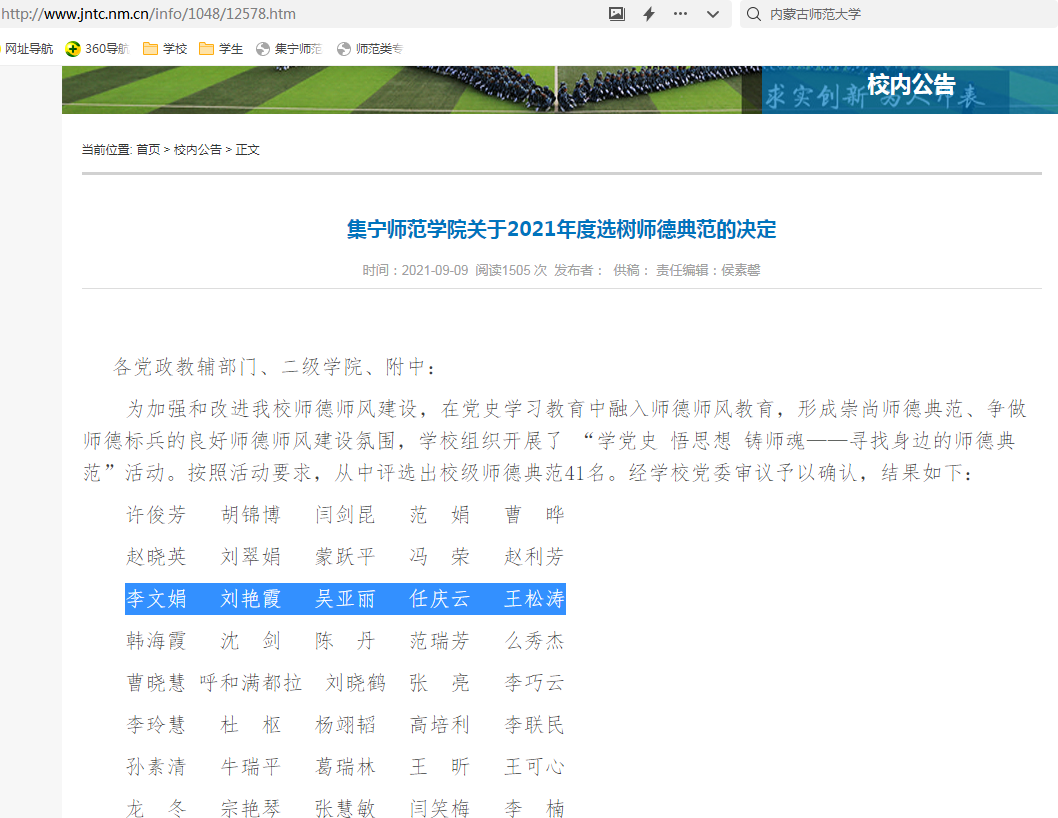
Task: Click the highlighted name 李文娟
Action: pos(156,599)
